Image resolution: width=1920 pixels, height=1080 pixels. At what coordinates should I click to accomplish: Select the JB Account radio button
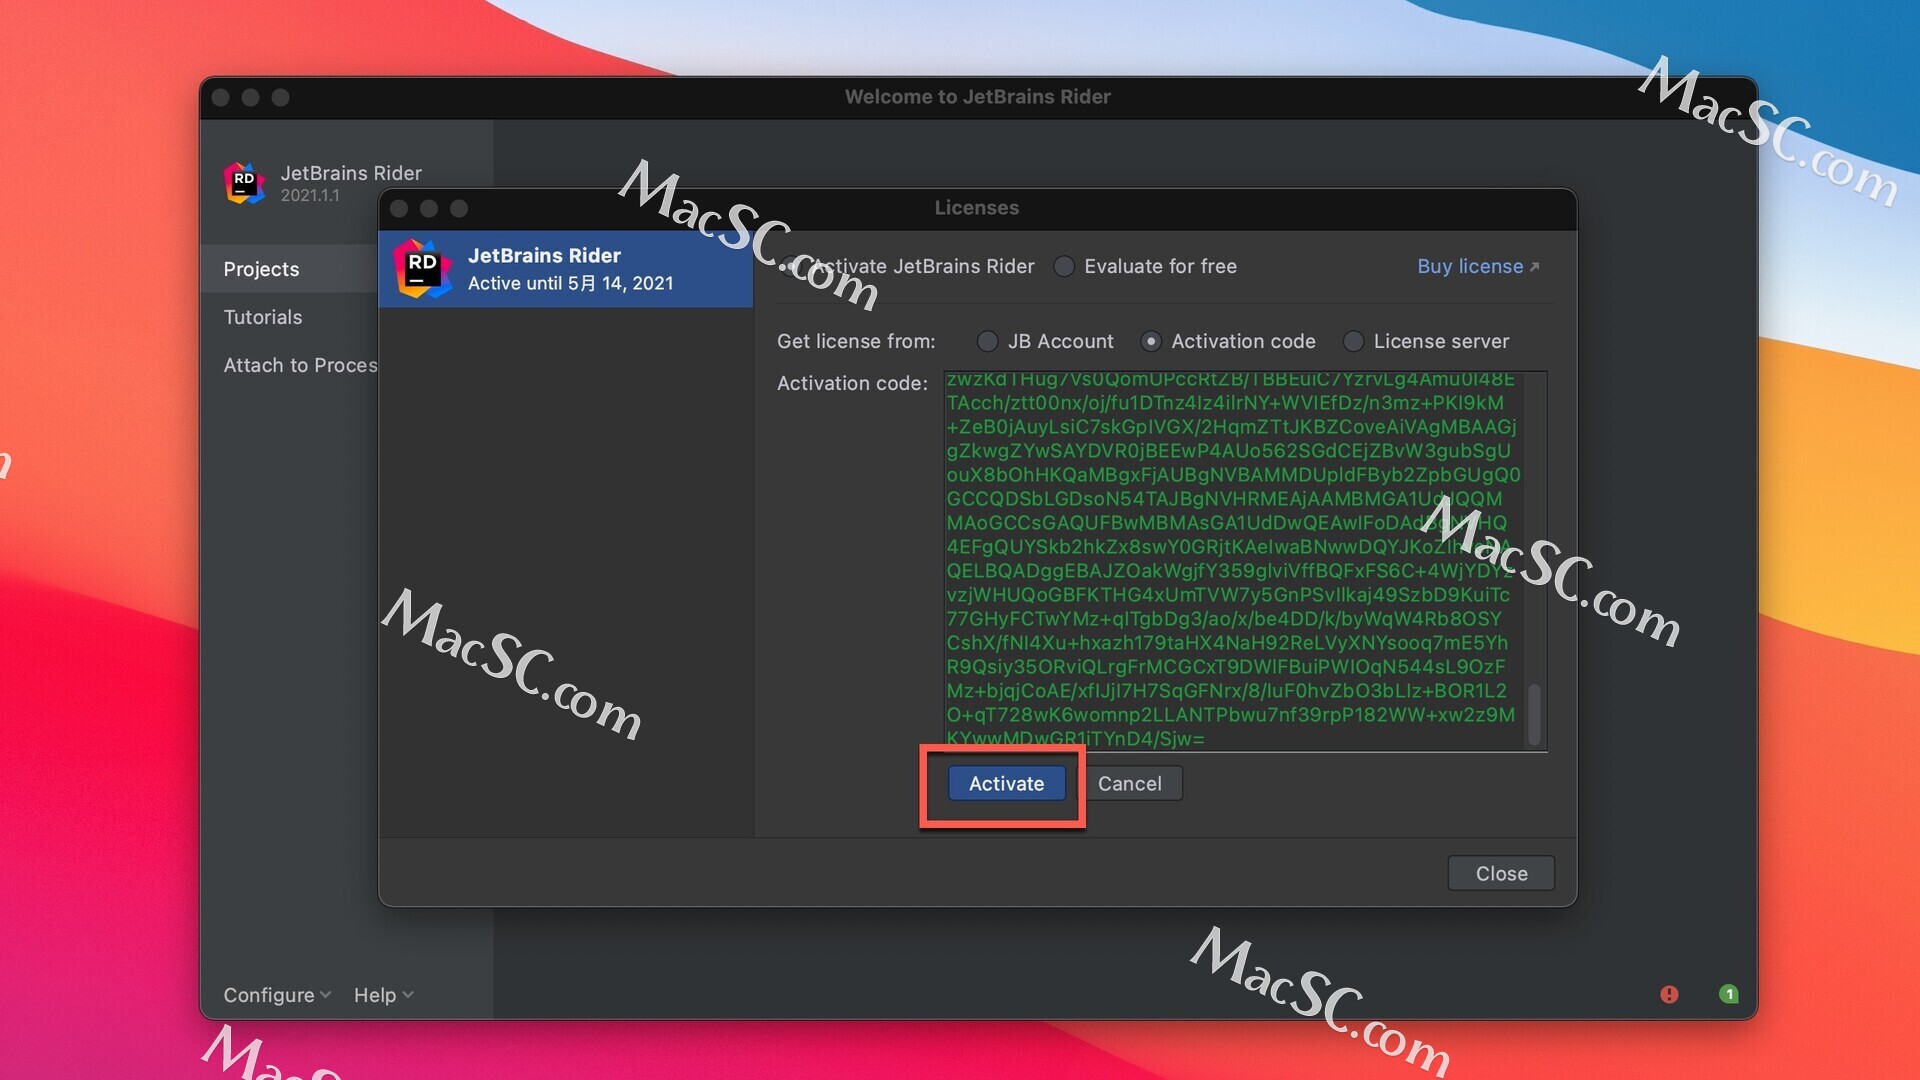pos(987,341)
